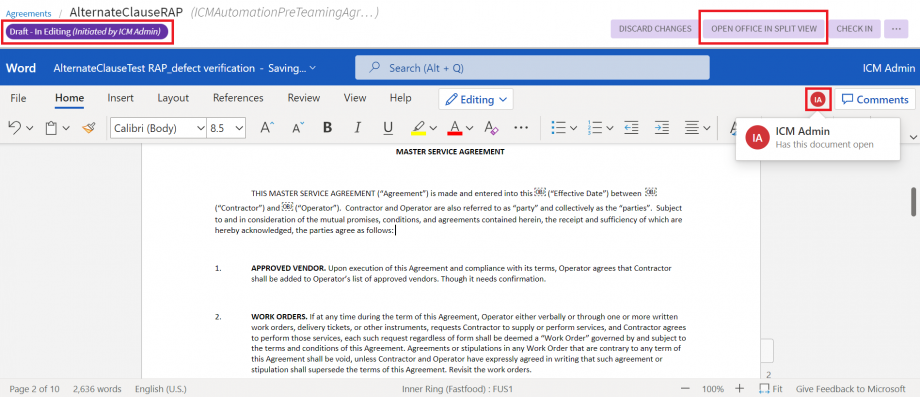Click English (U.S.) language status
Screen dimensions: 920x397
click(x=162, y=389)
